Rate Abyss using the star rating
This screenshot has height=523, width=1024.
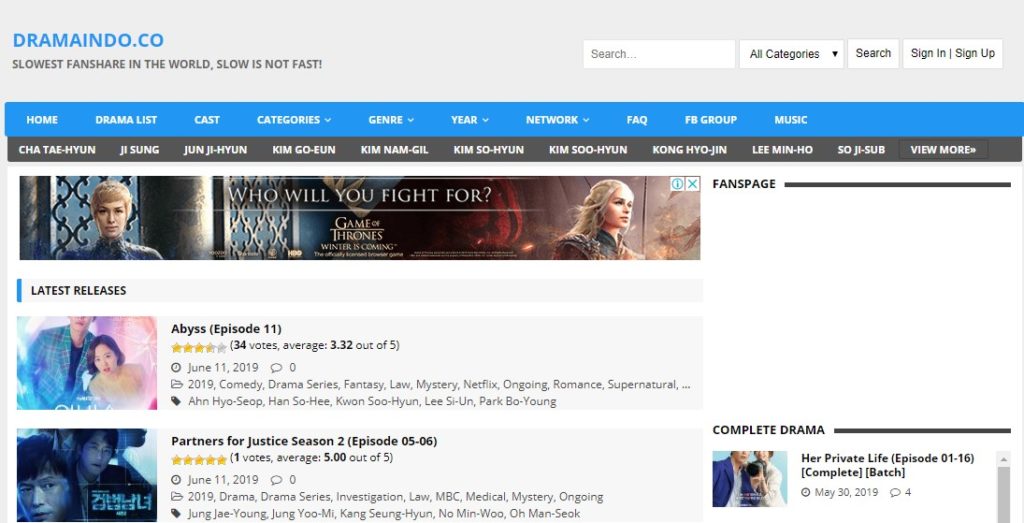[199, 348]
